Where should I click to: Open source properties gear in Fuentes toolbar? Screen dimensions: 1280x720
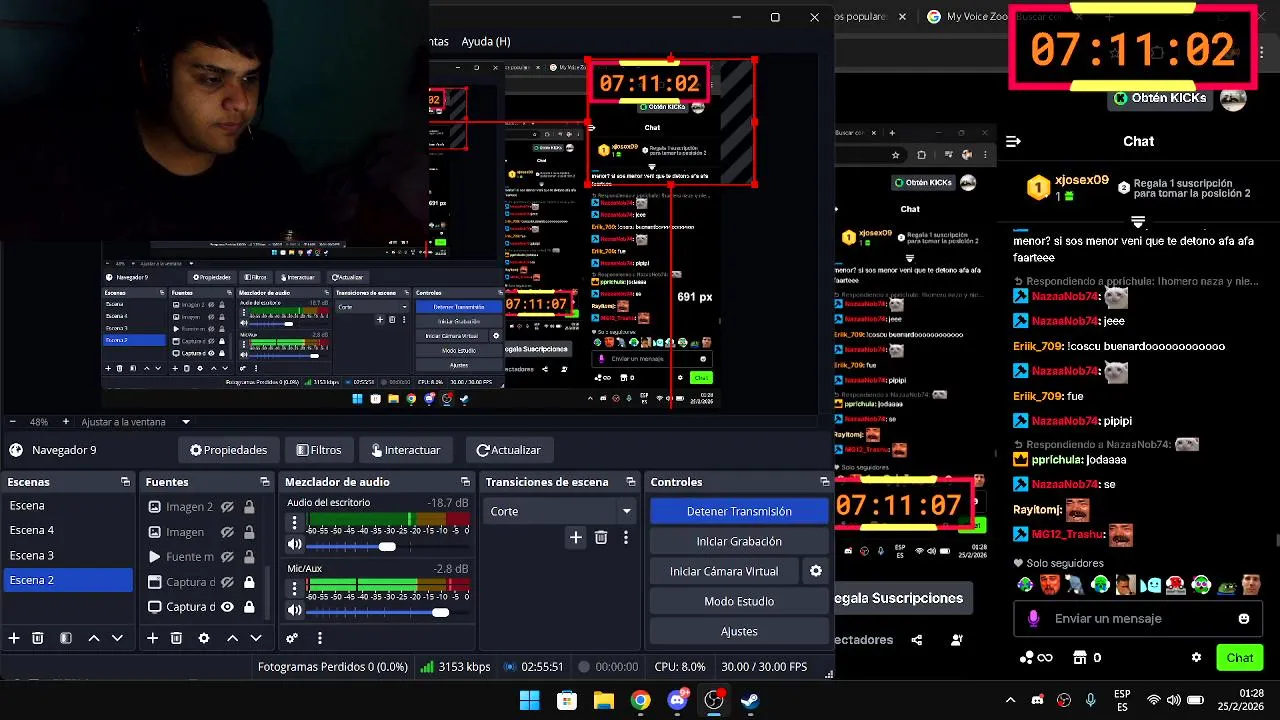coord(204,638)
